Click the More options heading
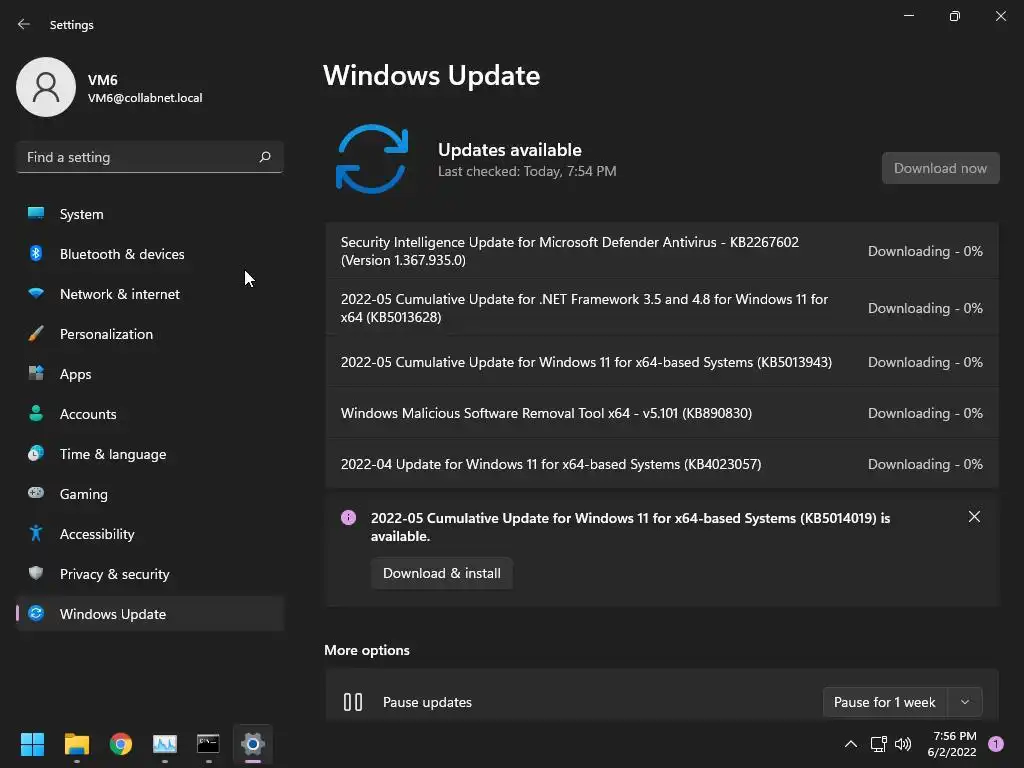This screenshot has width=1024, height=768. (x=367, y=650)
